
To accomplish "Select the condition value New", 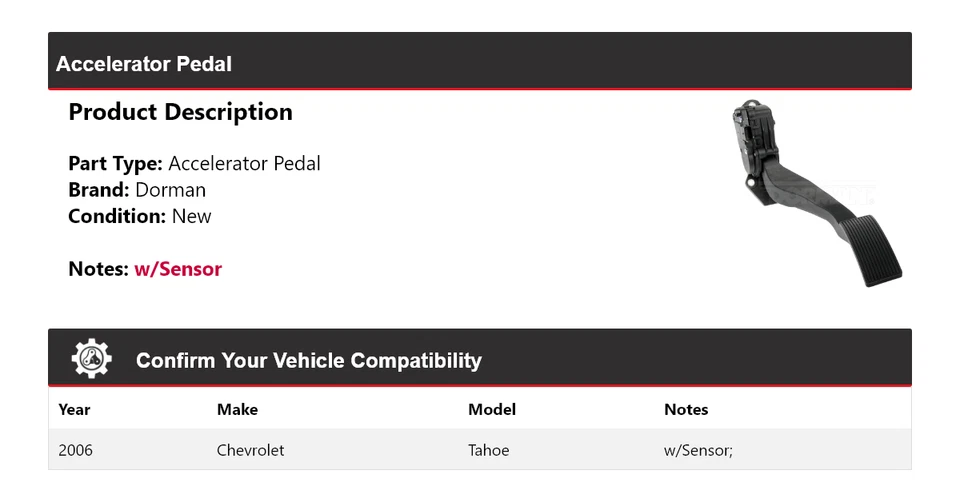I will coord(192,216).
